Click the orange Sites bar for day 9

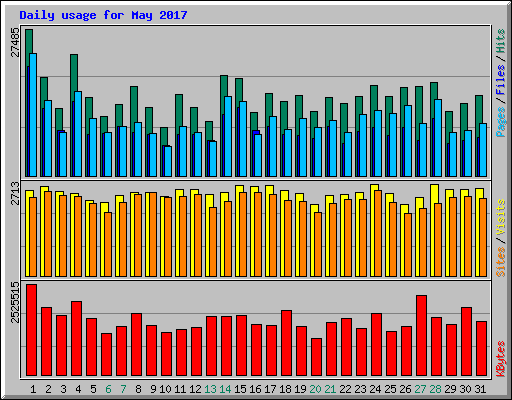[153, 234]
